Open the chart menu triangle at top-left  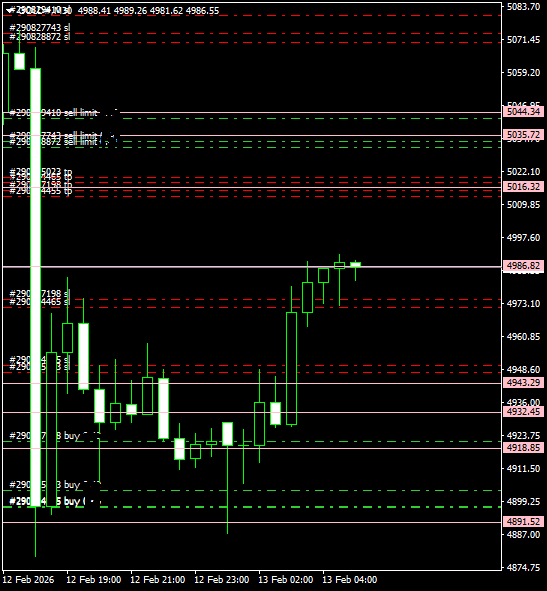tap(8, 11)
